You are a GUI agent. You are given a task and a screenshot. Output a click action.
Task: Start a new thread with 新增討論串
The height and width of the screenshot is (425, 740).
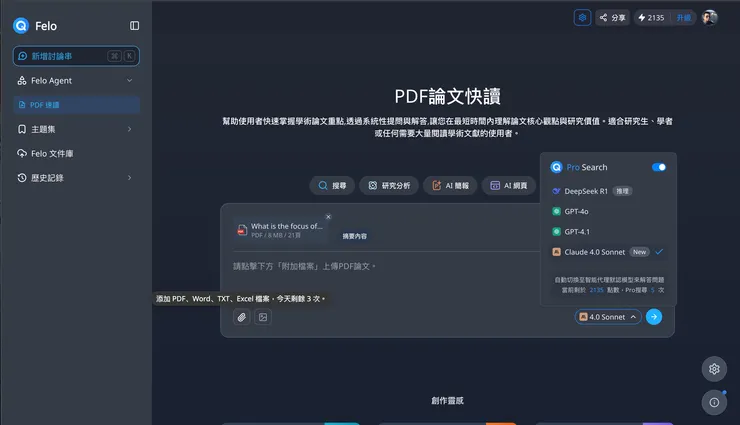coord(76,56)
